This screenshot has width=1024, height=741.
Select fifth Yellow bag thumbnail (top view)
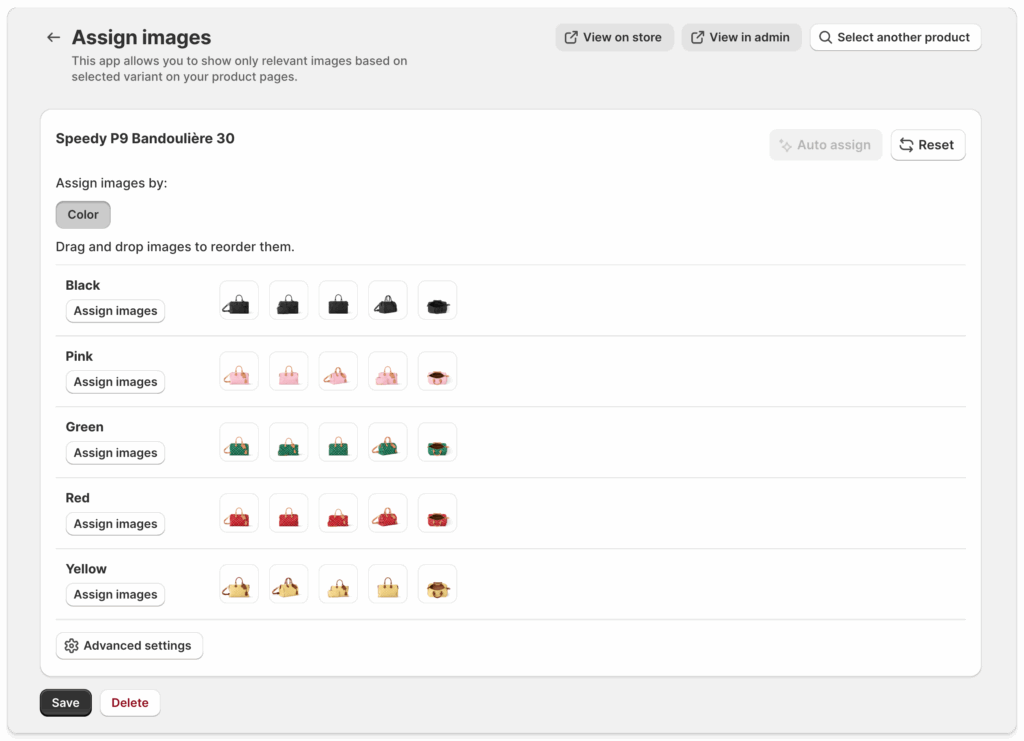pyautogui.click(x=438, y=584)
